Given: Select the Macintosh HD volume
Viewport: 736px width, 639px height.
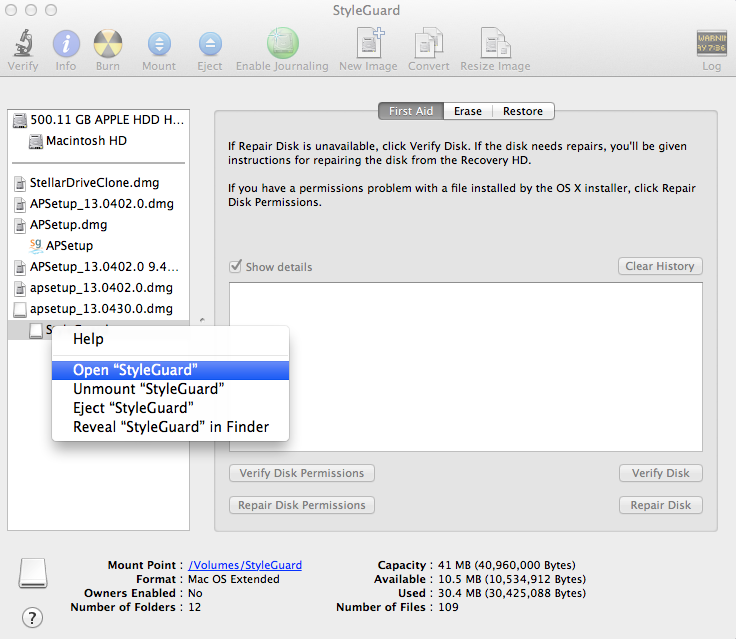Looking at the screenshot, I should click(x=99, y=141).
